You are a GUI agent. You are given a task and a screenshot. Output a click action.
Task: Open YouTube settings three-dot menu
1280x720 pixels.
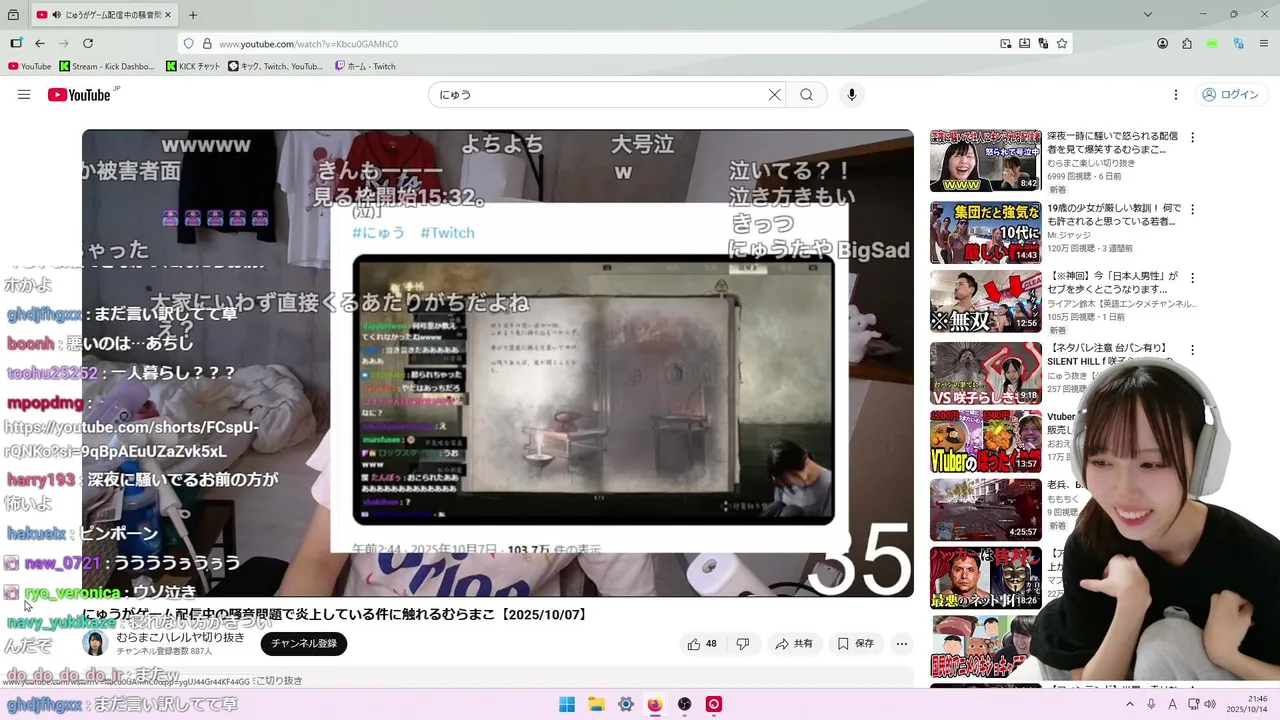click(x=1176, y=95)
